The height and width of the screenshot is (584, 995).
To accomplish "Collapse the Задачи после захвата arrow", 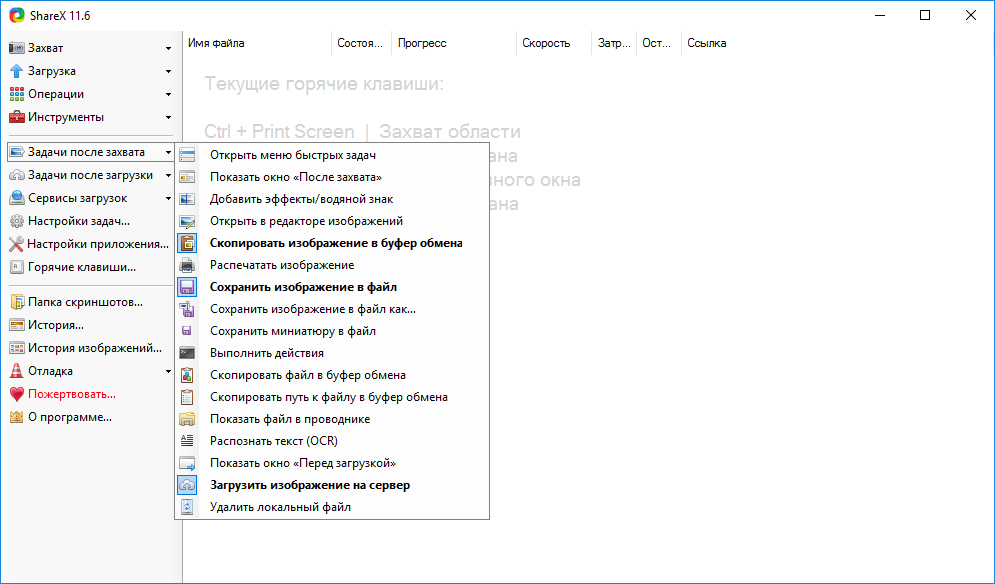I will pos(168,152).
